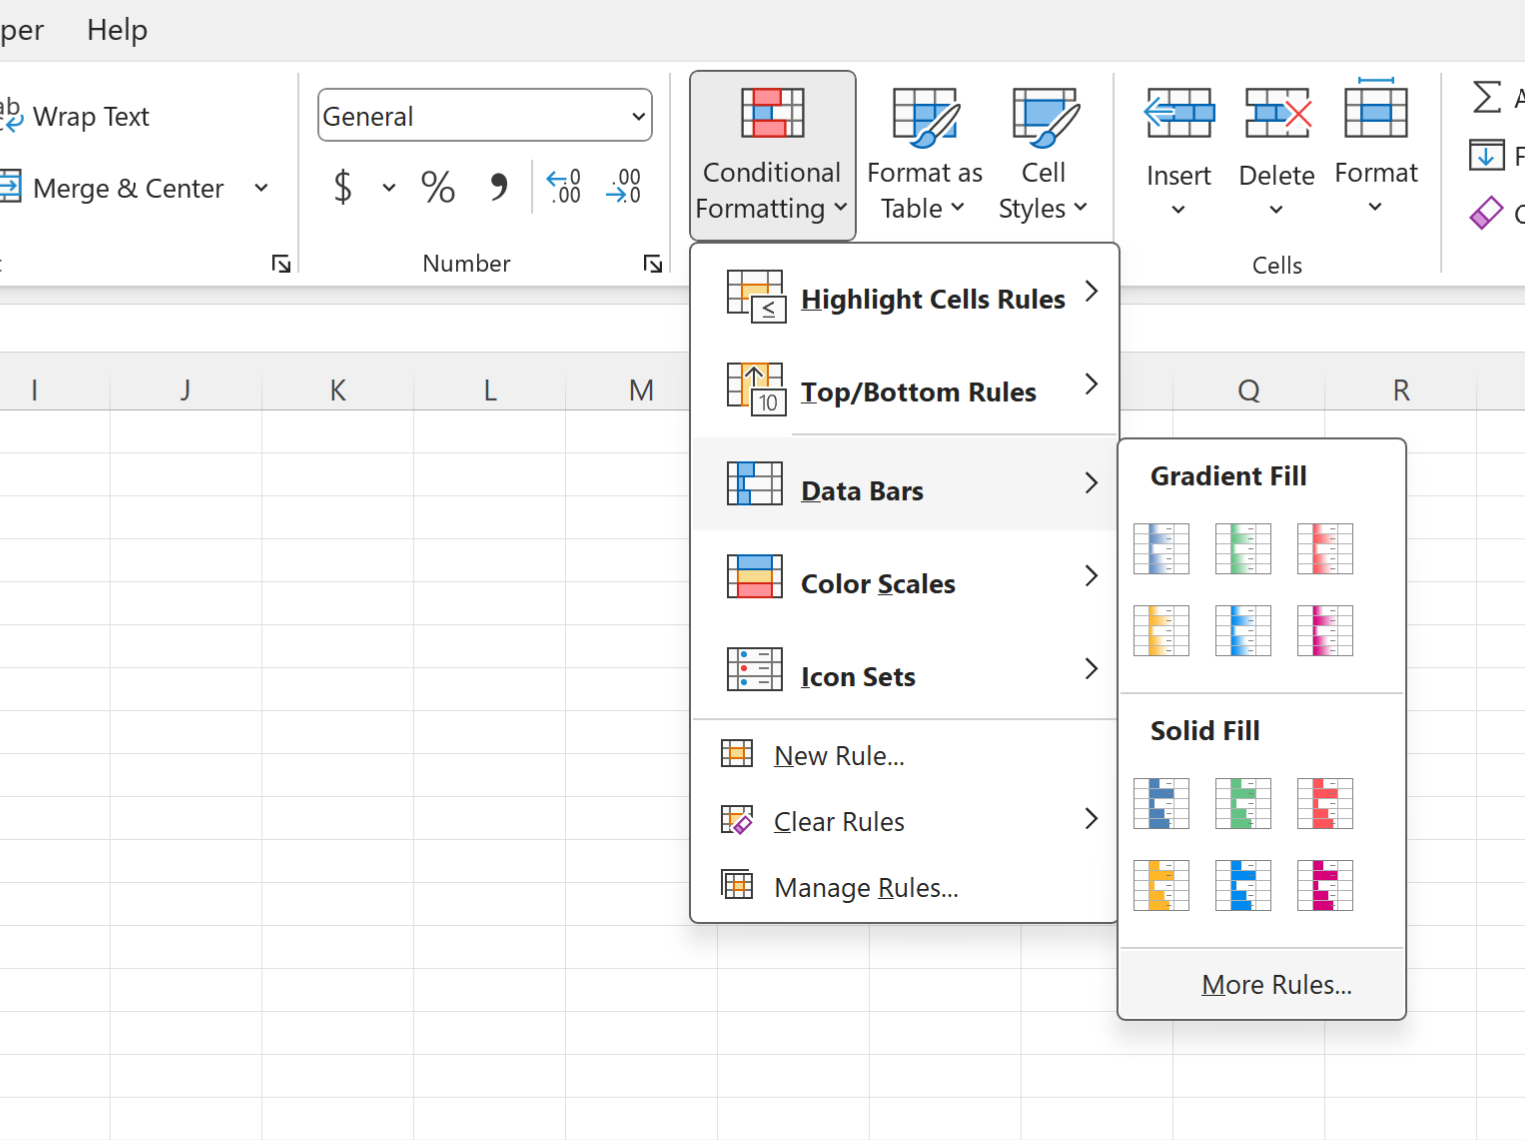Expand the Delete dropdown arrow
The image size is (1525, 1140).
pos(1276,210)
